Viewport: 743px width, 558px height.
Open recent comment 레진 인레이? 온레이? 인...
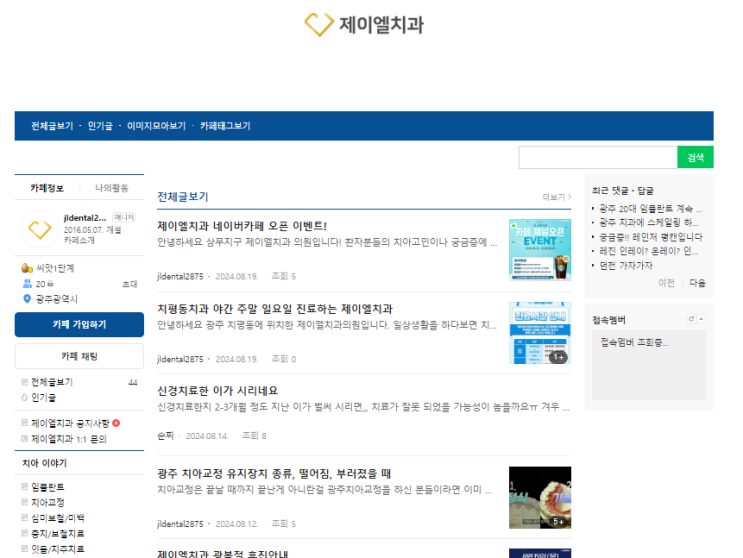click(648, 251)
